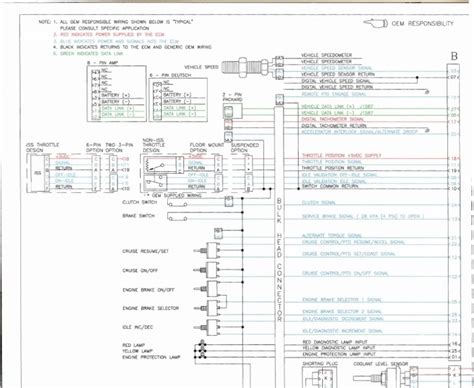
Task: Click the 'CRUISE RESUME/SET' switch label
Action: click(x=145, y=251)
